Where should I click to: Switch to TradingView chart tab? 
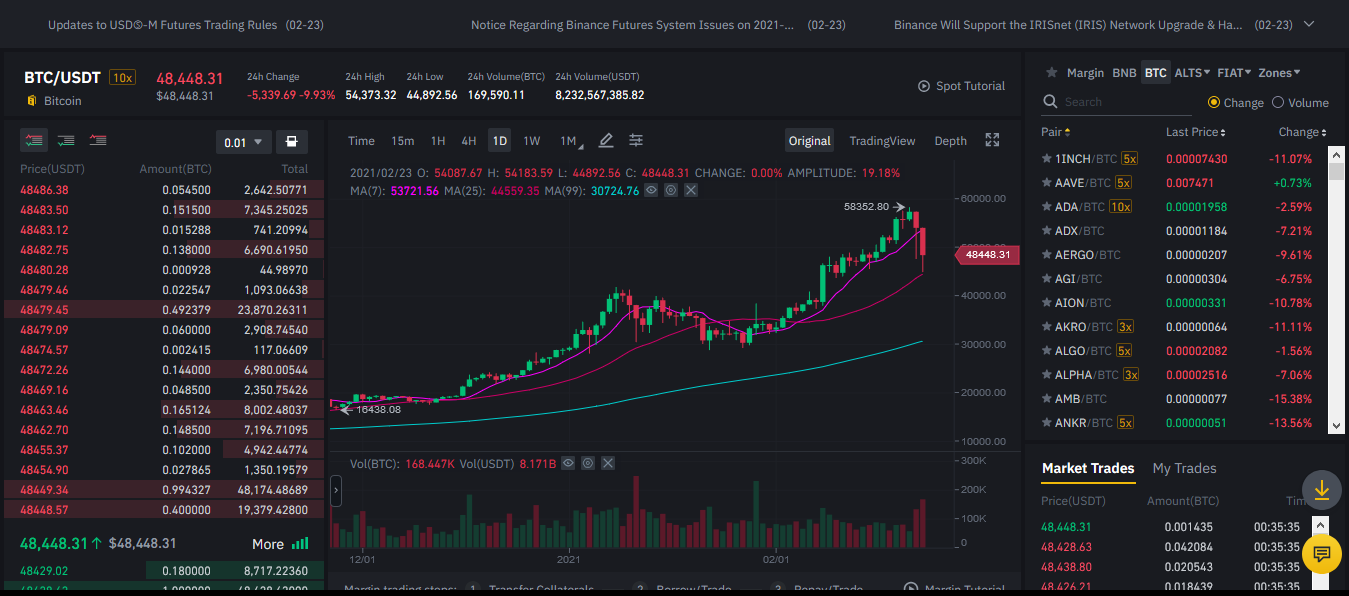click(x=882, y=141)
